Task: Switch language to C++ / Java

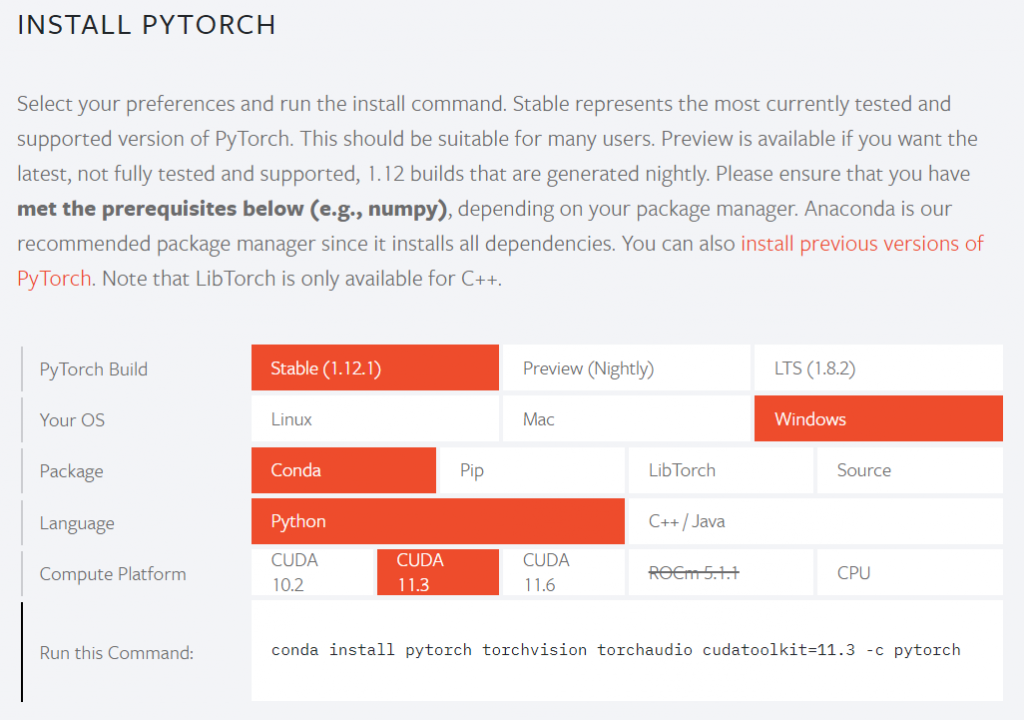Action: [814, 521]
